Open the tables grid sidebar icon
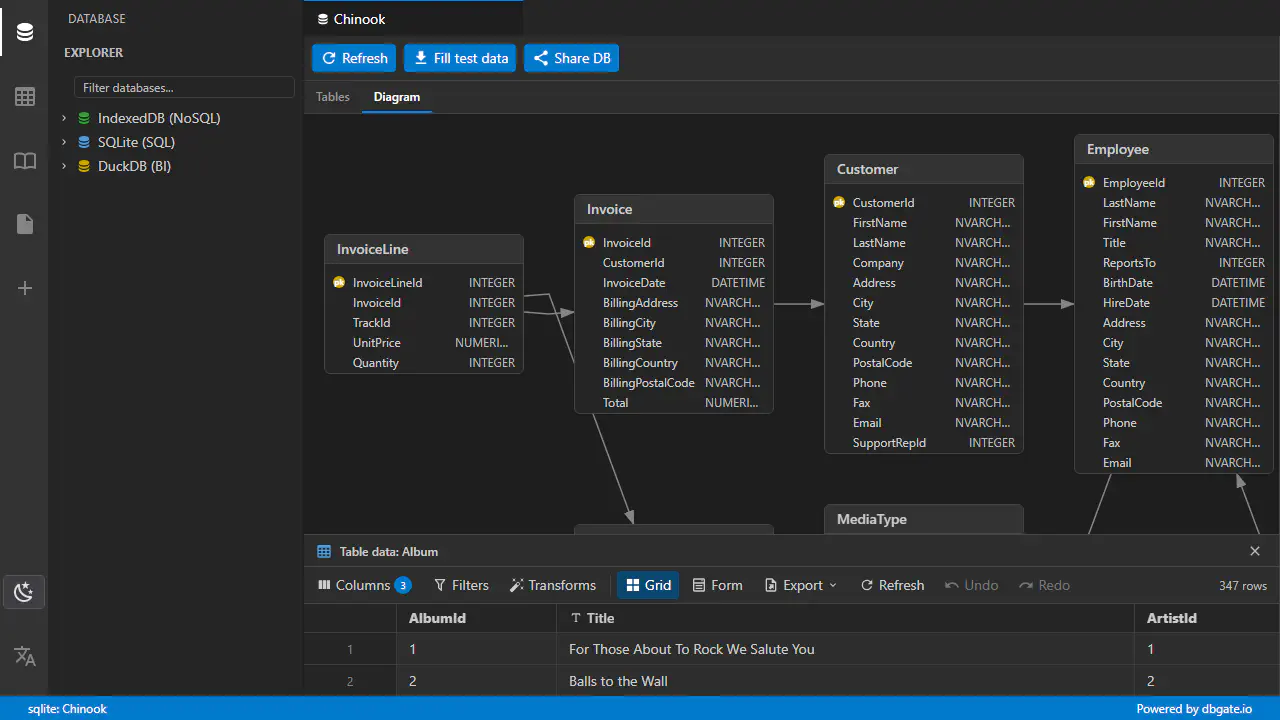The height and width of the screenshot is (720, 1280). (25, 96)
